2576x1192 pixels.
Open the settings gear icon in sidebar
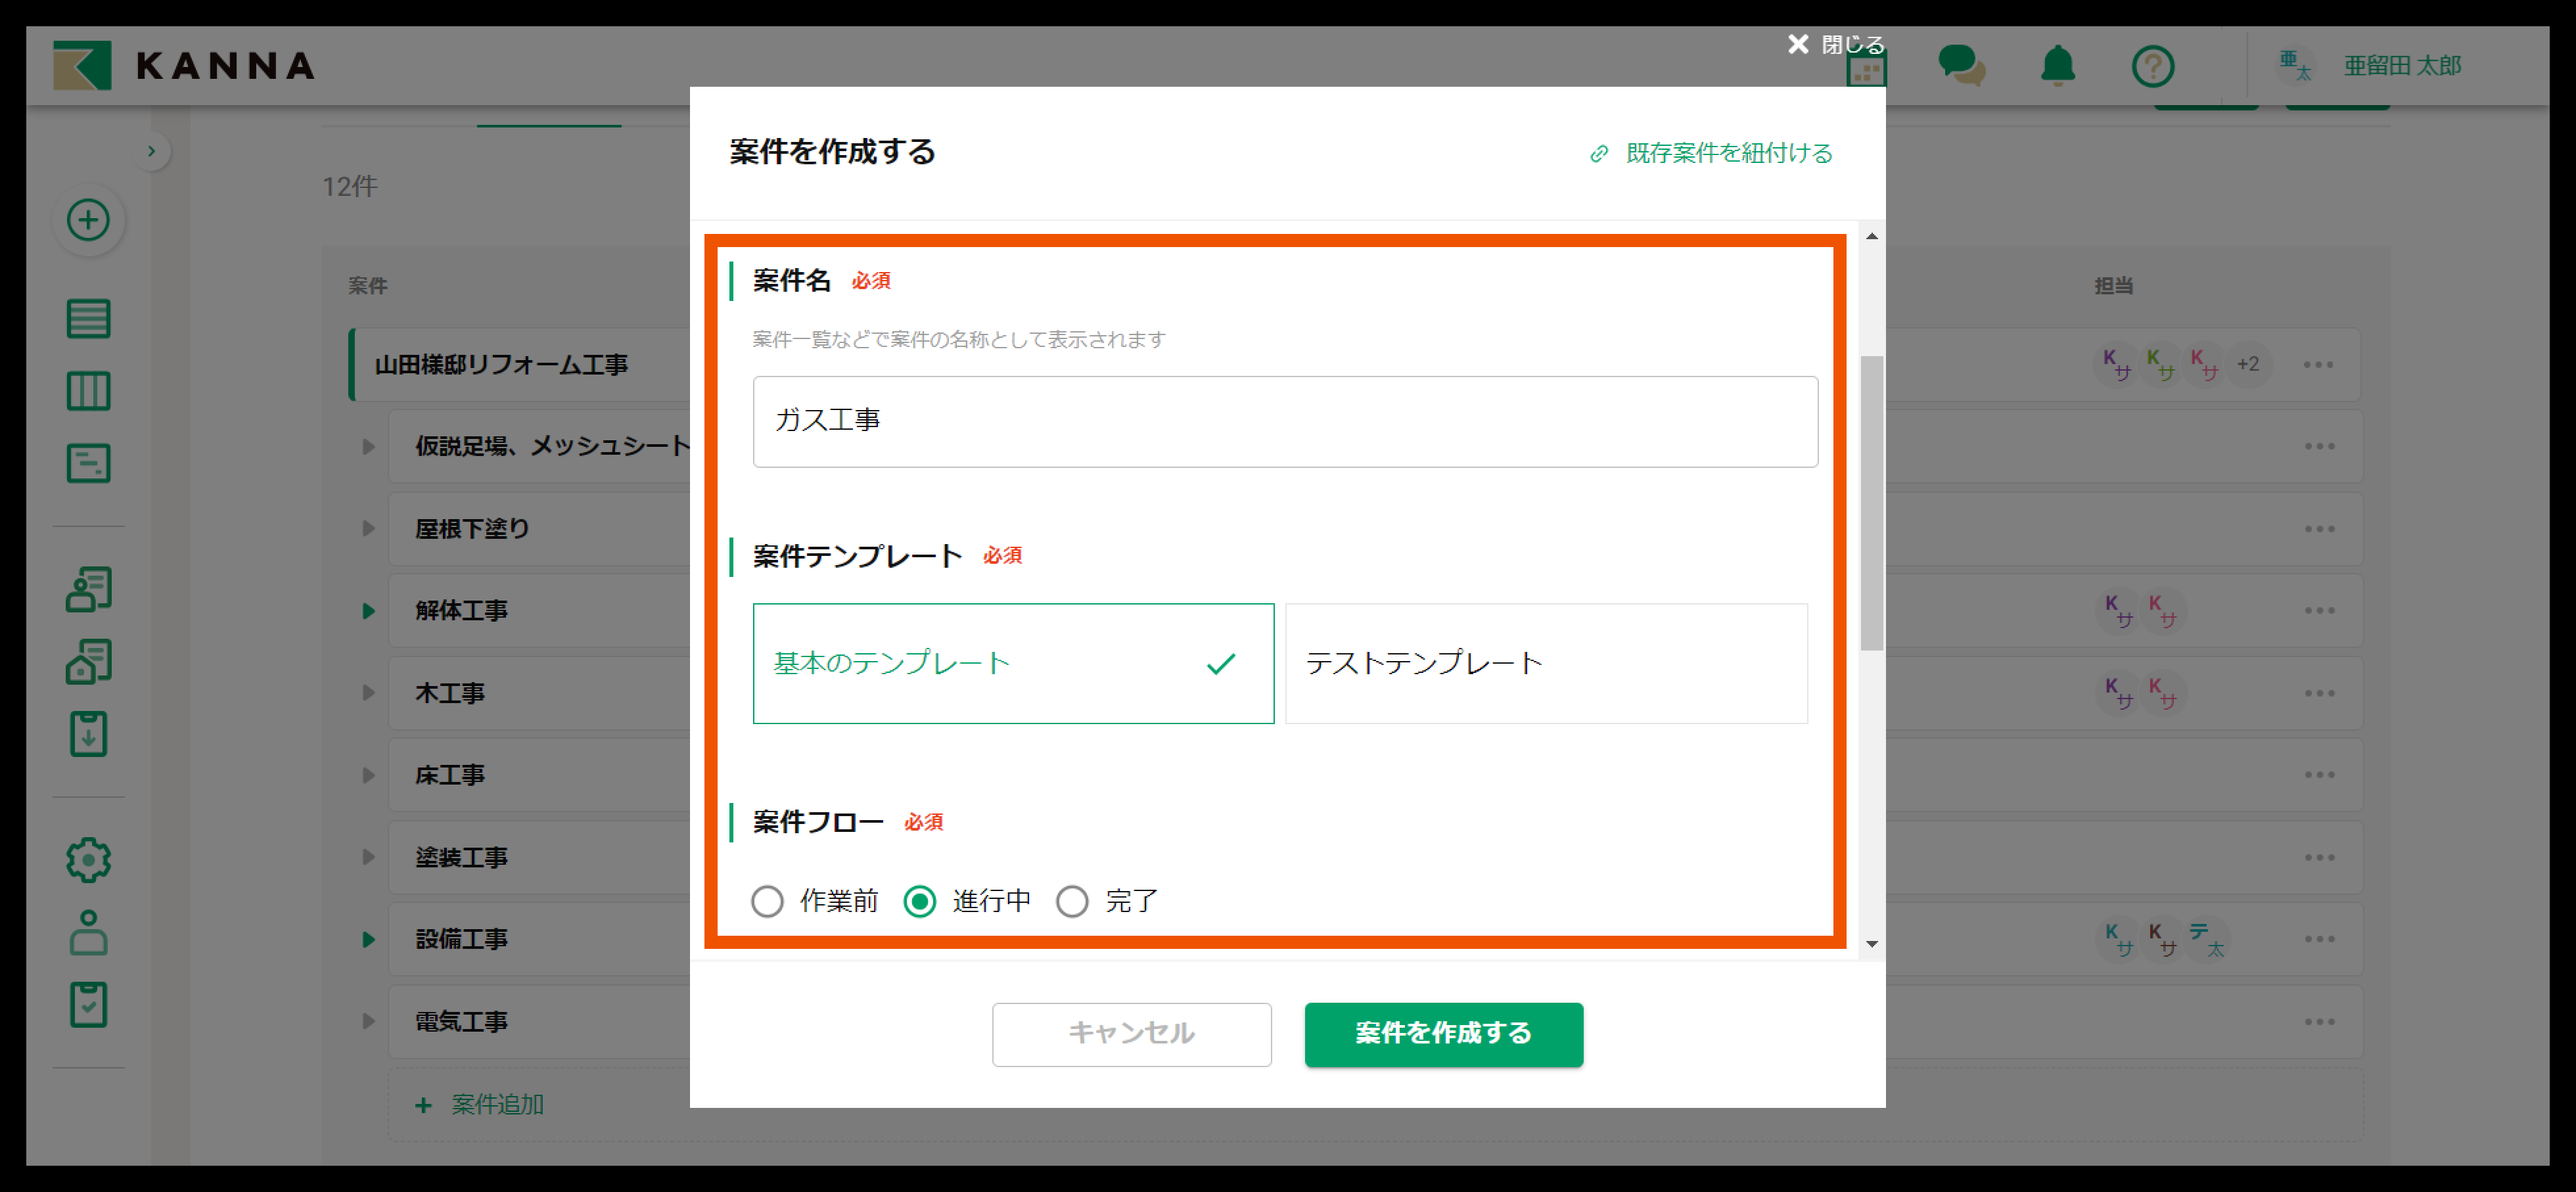coord(88,860)
